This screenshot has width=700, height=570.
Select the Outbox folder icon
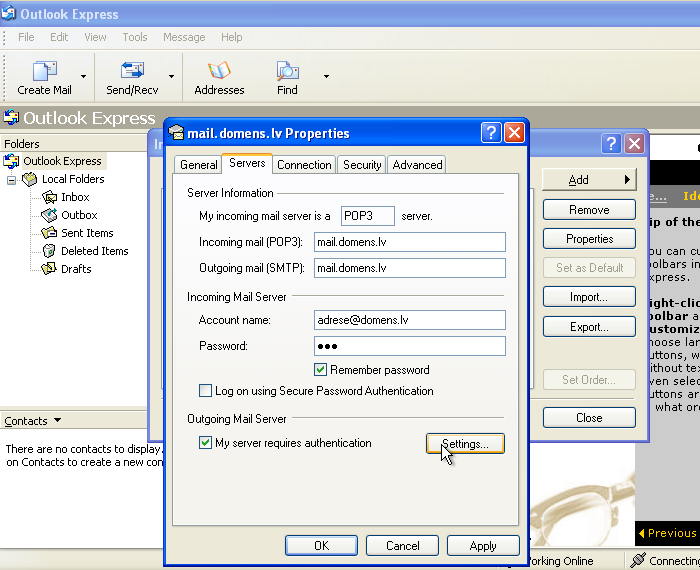click(49, 215)
